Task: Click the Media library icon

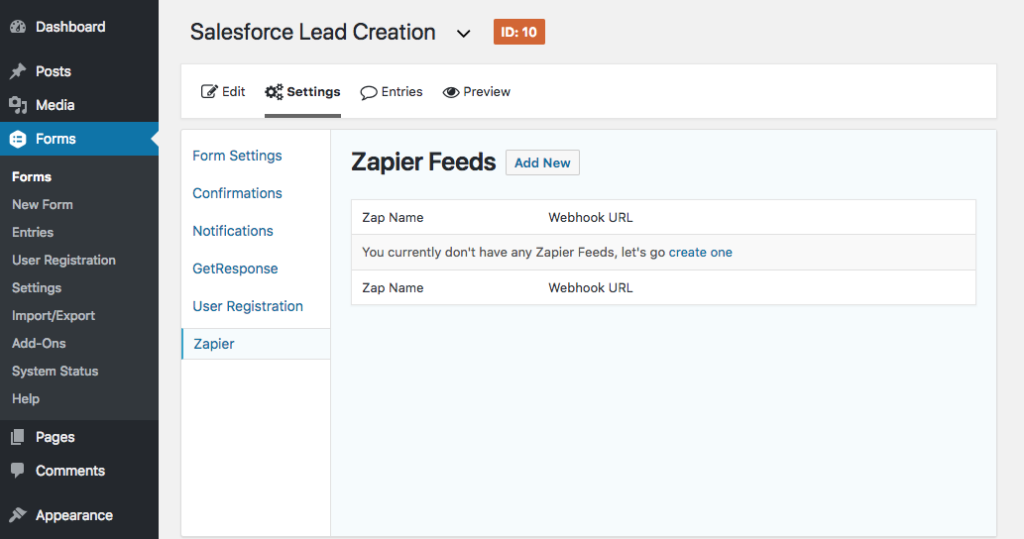Action: pos(18,105)
